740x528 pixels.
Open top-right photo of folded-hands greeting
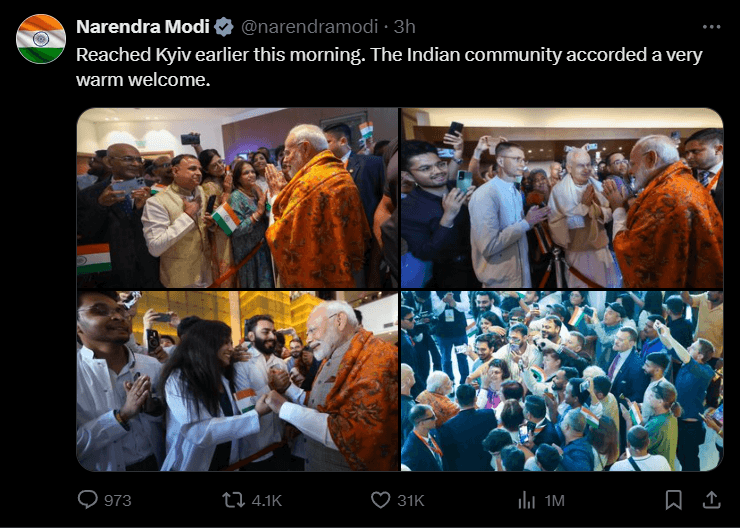562,197
